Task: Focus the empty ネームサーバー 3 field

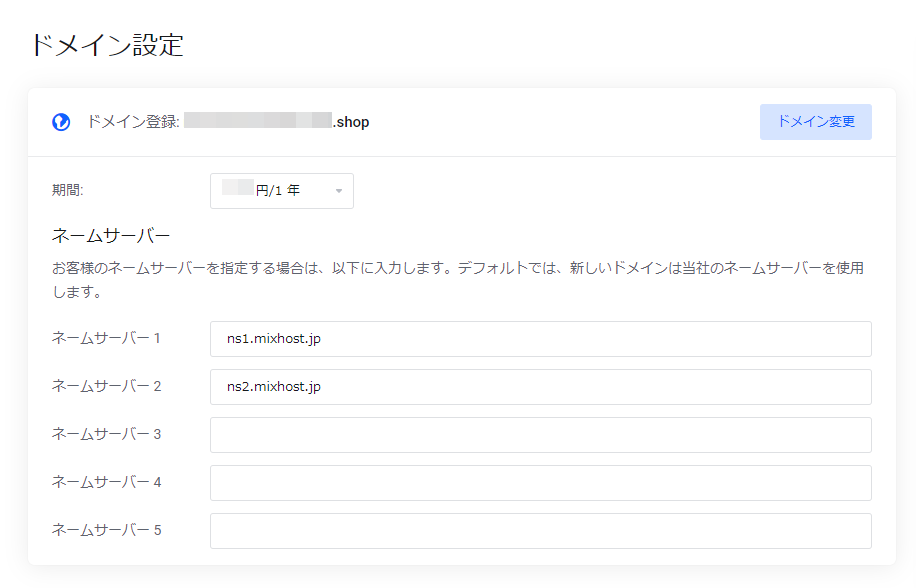Action: coord(540,434)
